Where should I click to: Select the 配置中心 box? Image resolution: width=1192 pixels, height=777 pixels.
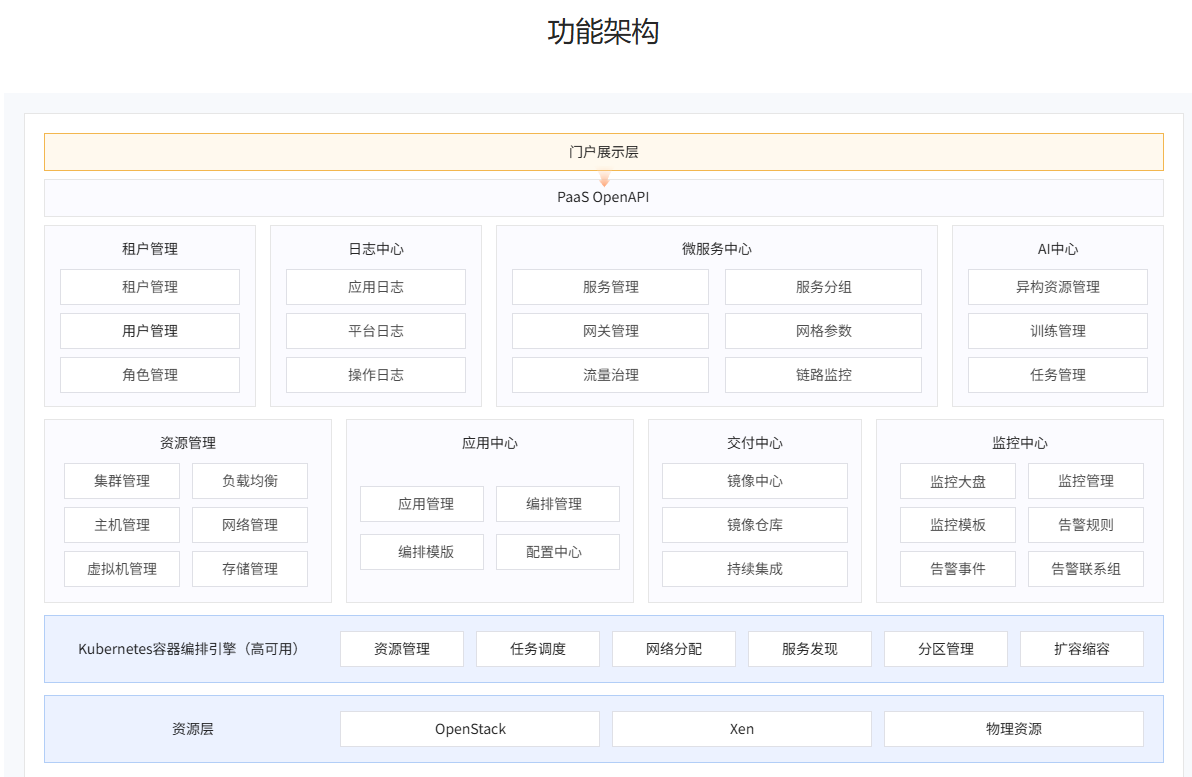pyautogui.click(x=557, y=552)
